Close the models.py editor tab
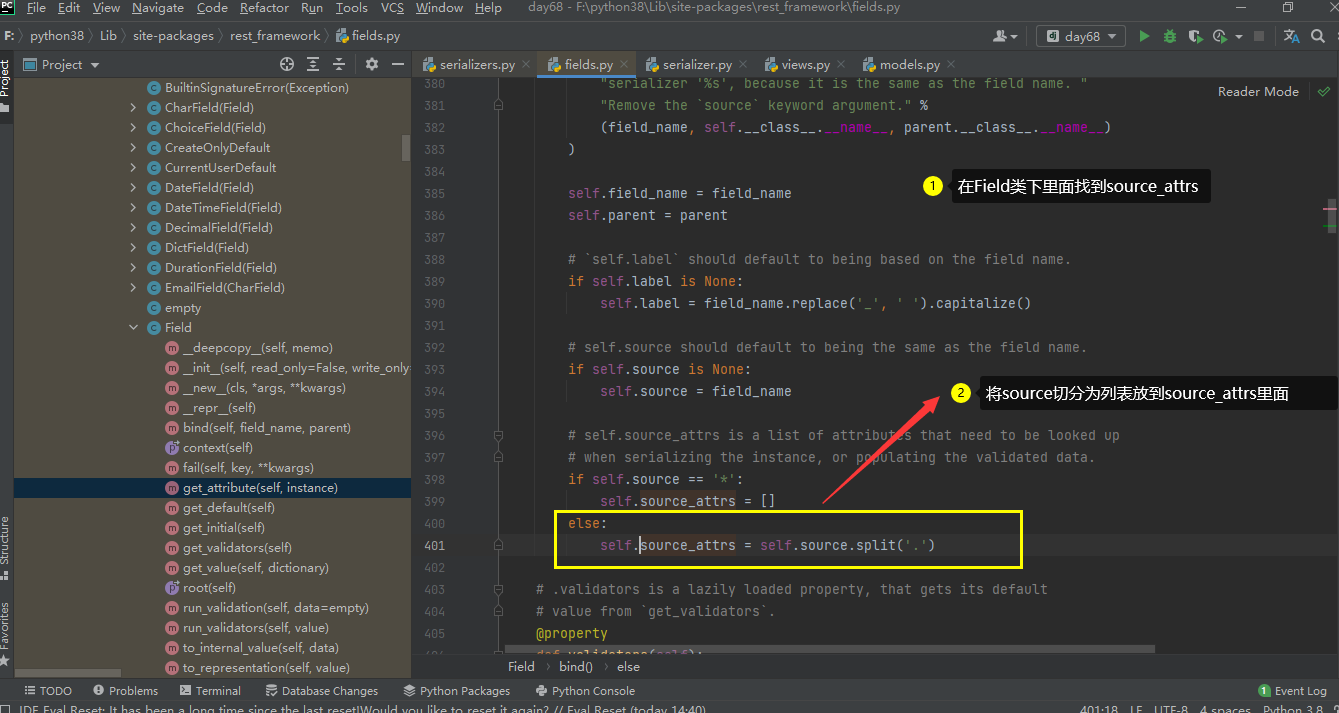The height and width of the screenshot is (713, 1339). (x=951, y=65)
